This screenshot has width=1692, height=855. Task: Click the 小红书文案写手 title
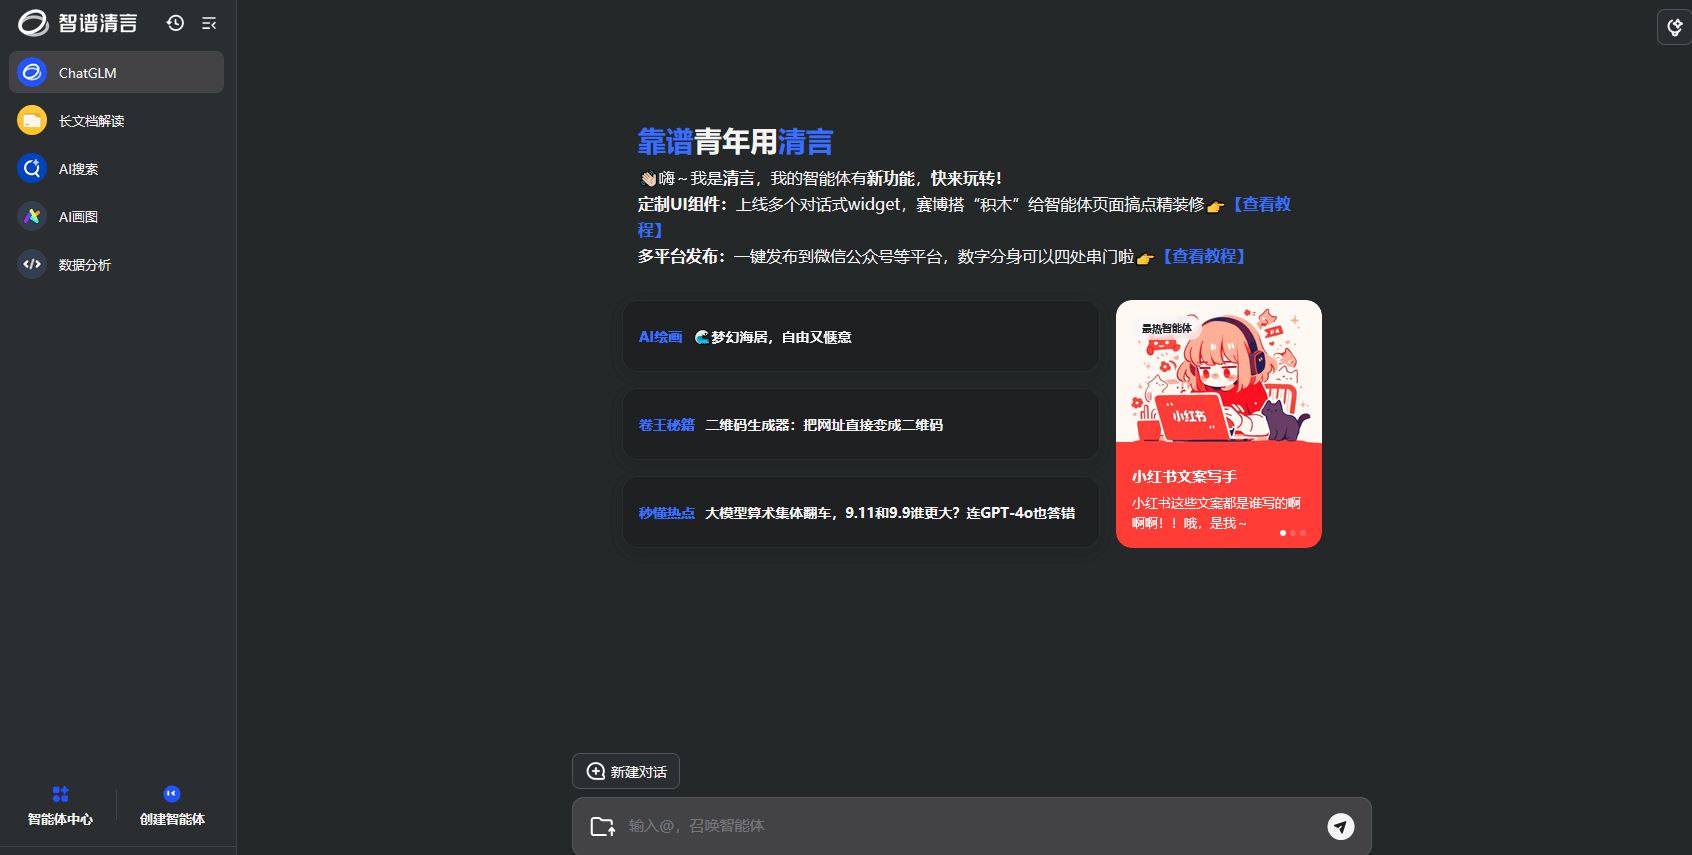point(1184,477)
